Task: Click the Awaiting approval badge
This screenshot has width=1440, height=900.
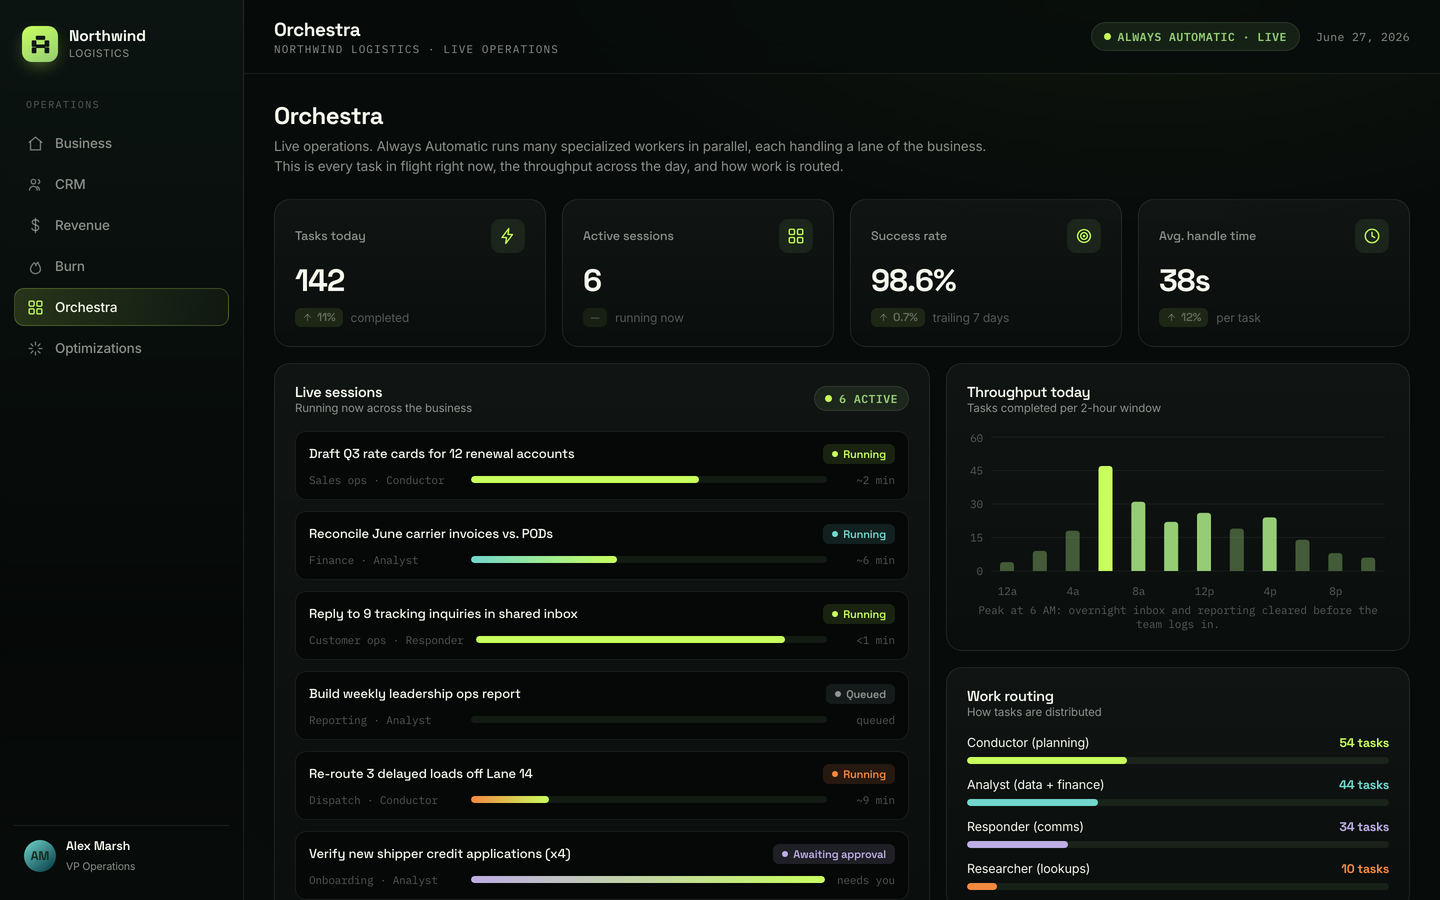Action: click(834, 854)
